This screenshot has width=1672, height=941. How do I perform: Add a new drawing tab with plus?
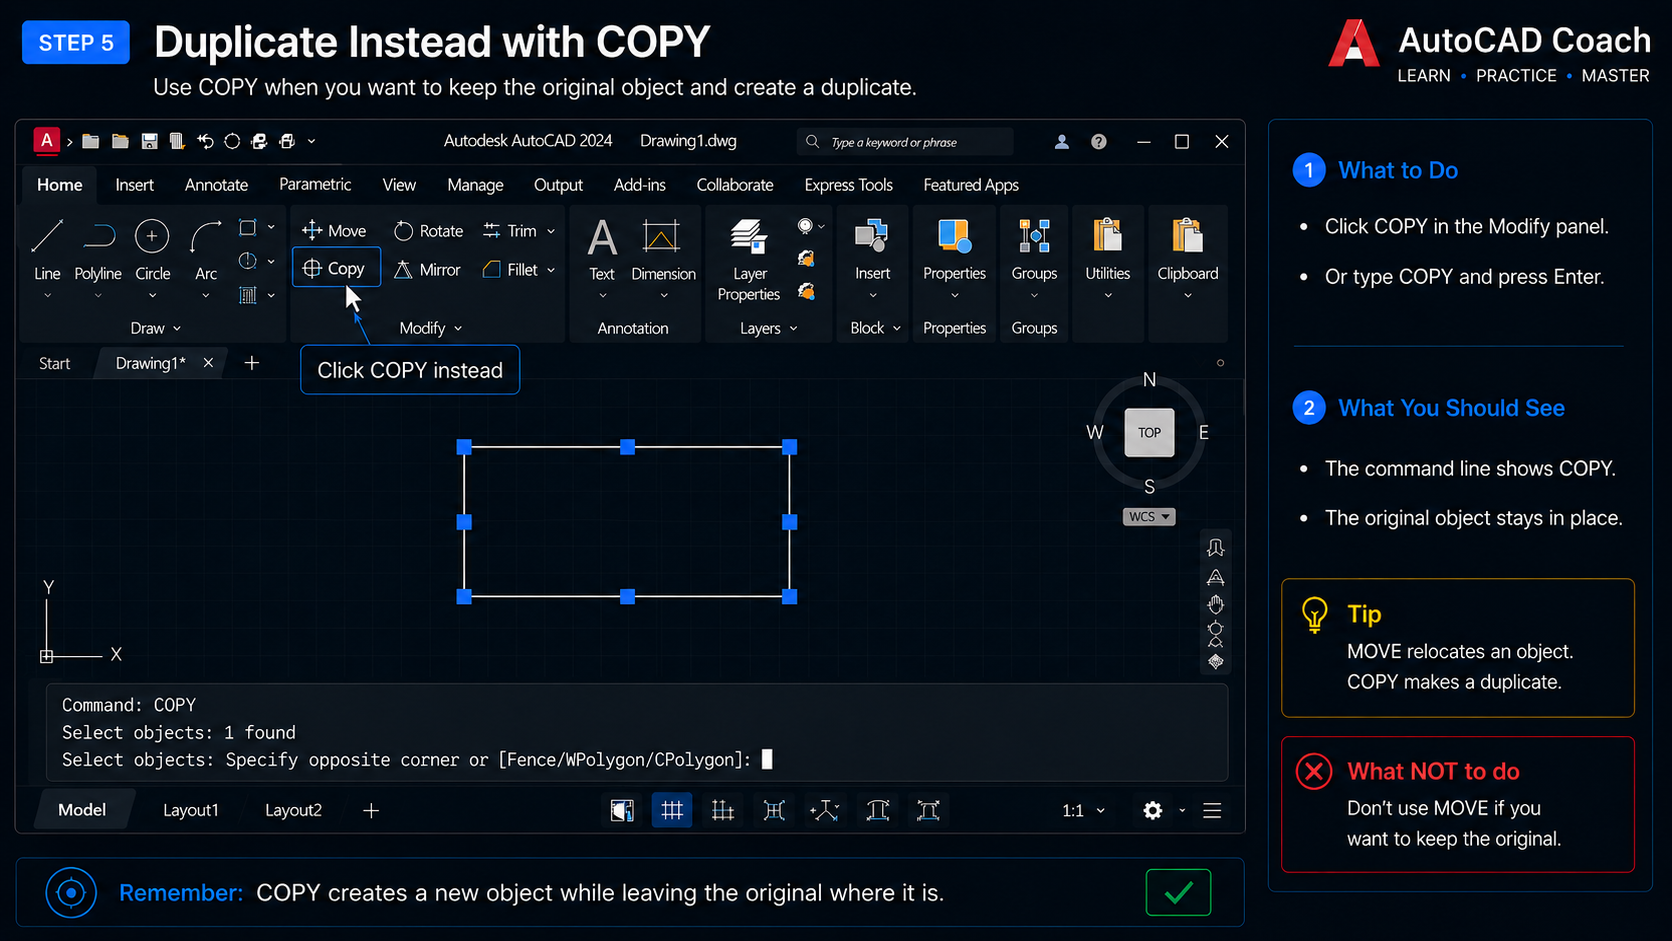coord(252,363)
